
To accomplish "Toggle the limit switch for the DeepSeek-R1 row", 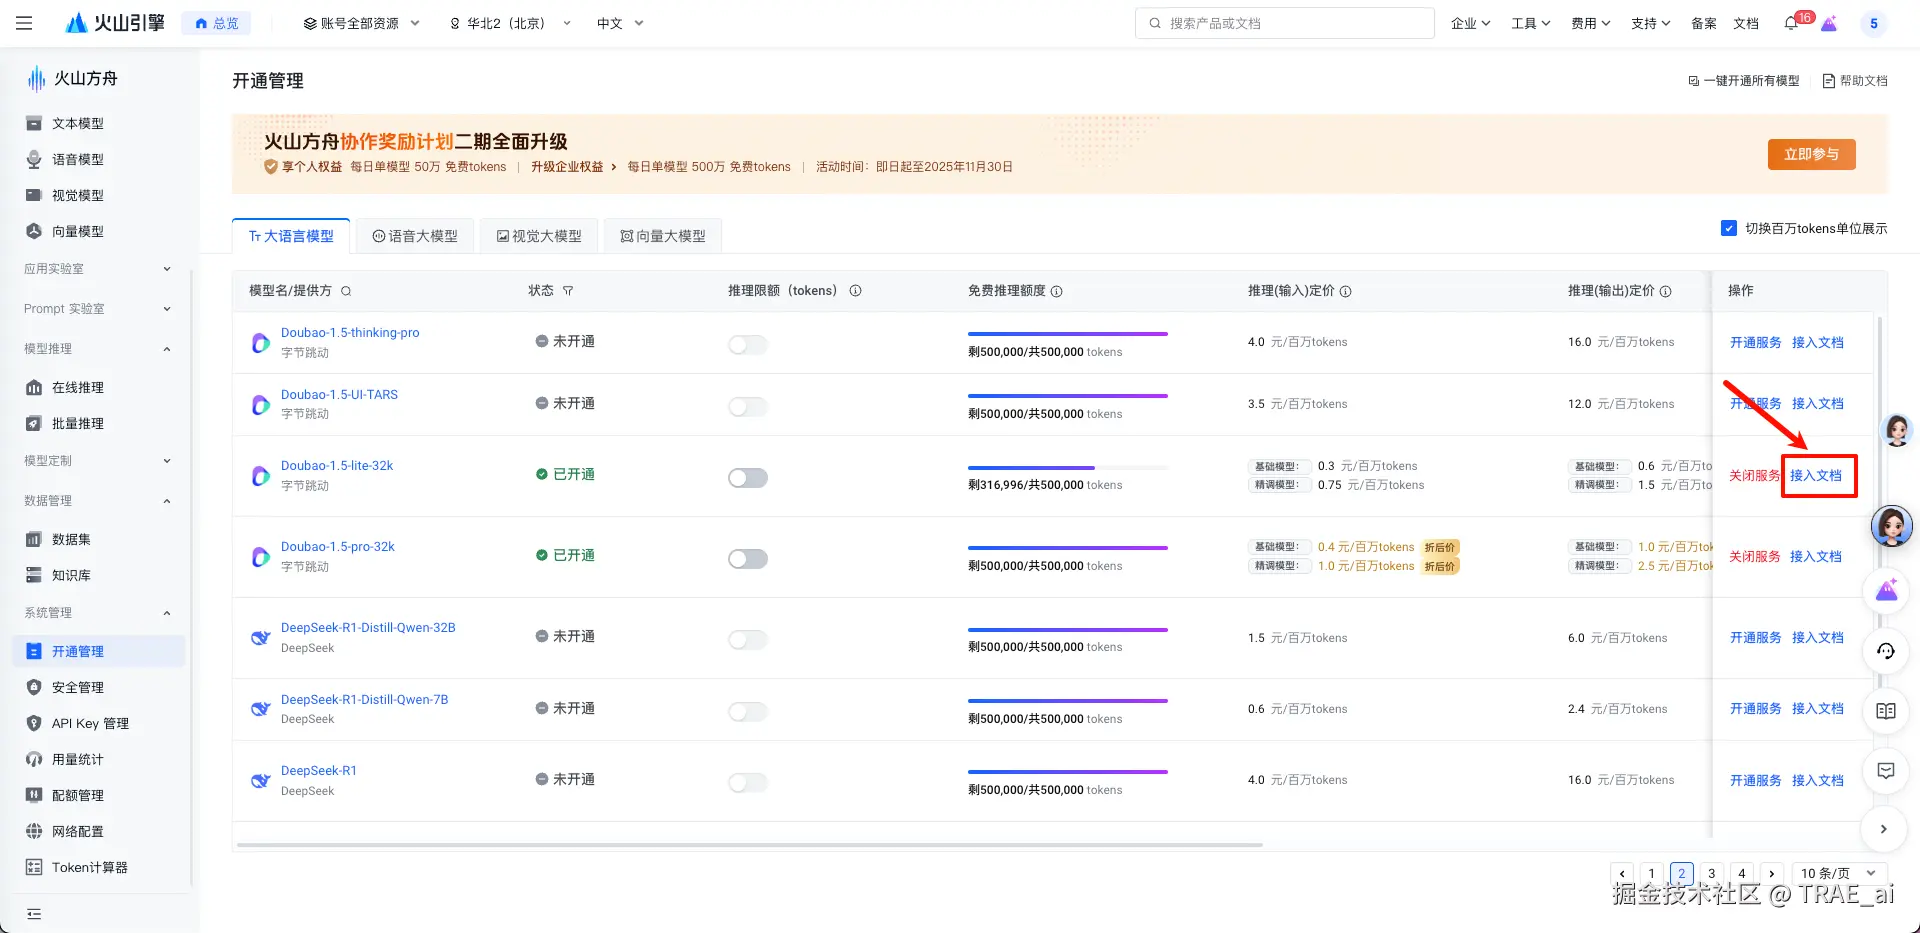I will click(748, 783).
